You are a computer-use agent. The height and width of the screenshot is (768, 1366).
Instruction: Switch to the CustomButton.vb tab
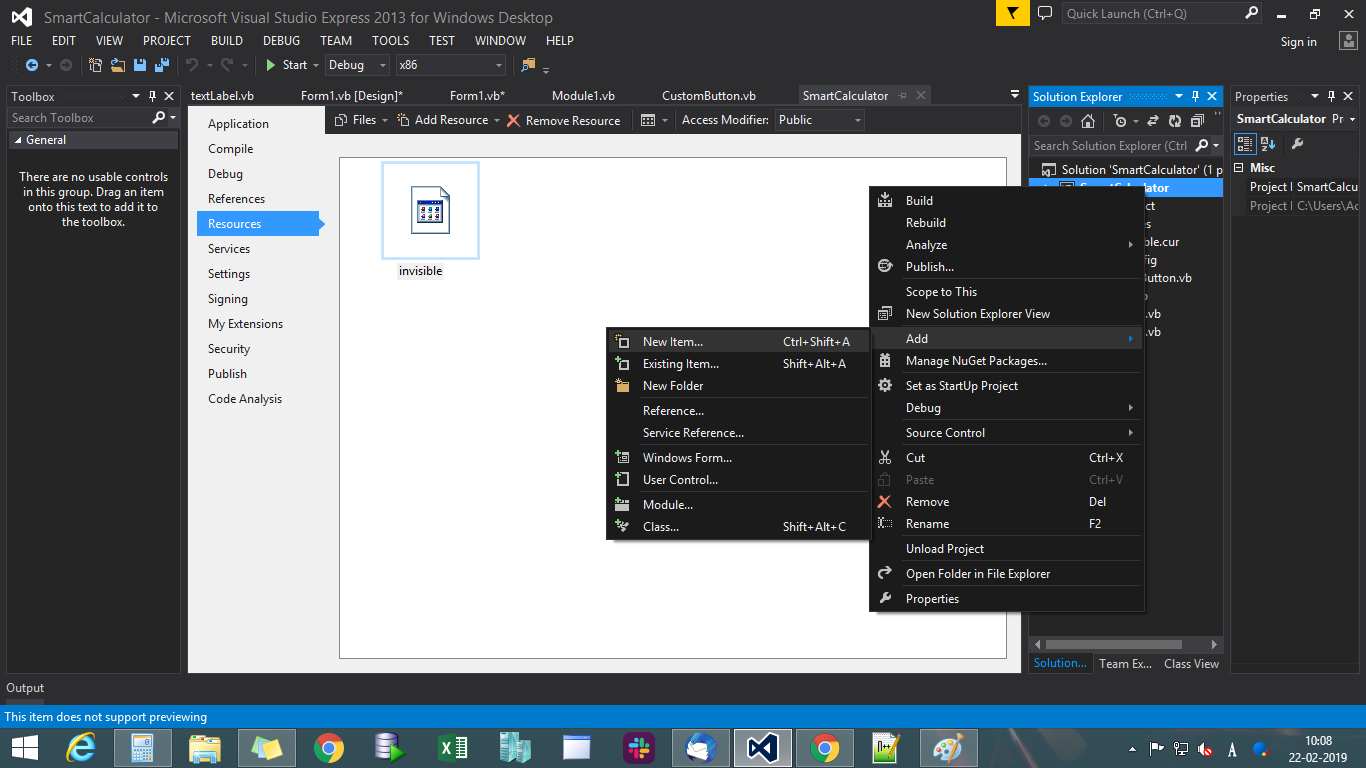click(709, 96)
